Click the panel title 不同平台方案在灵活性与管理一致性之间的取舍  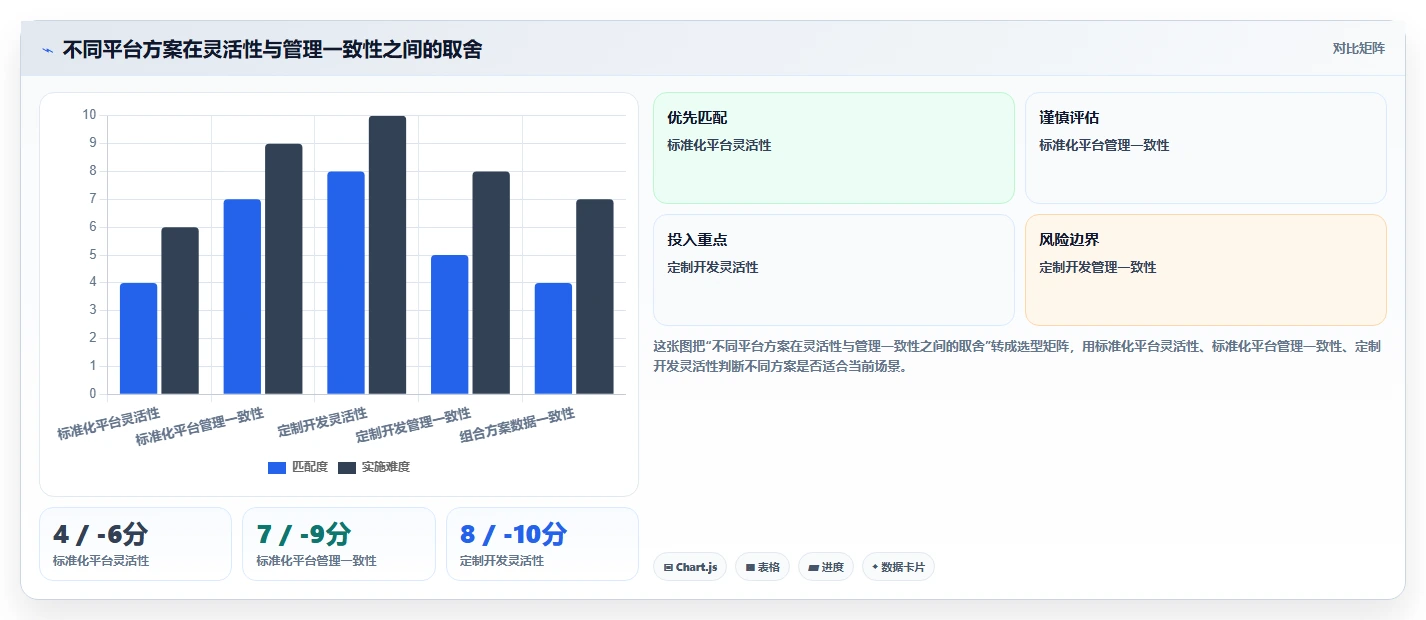coord(272,49)
